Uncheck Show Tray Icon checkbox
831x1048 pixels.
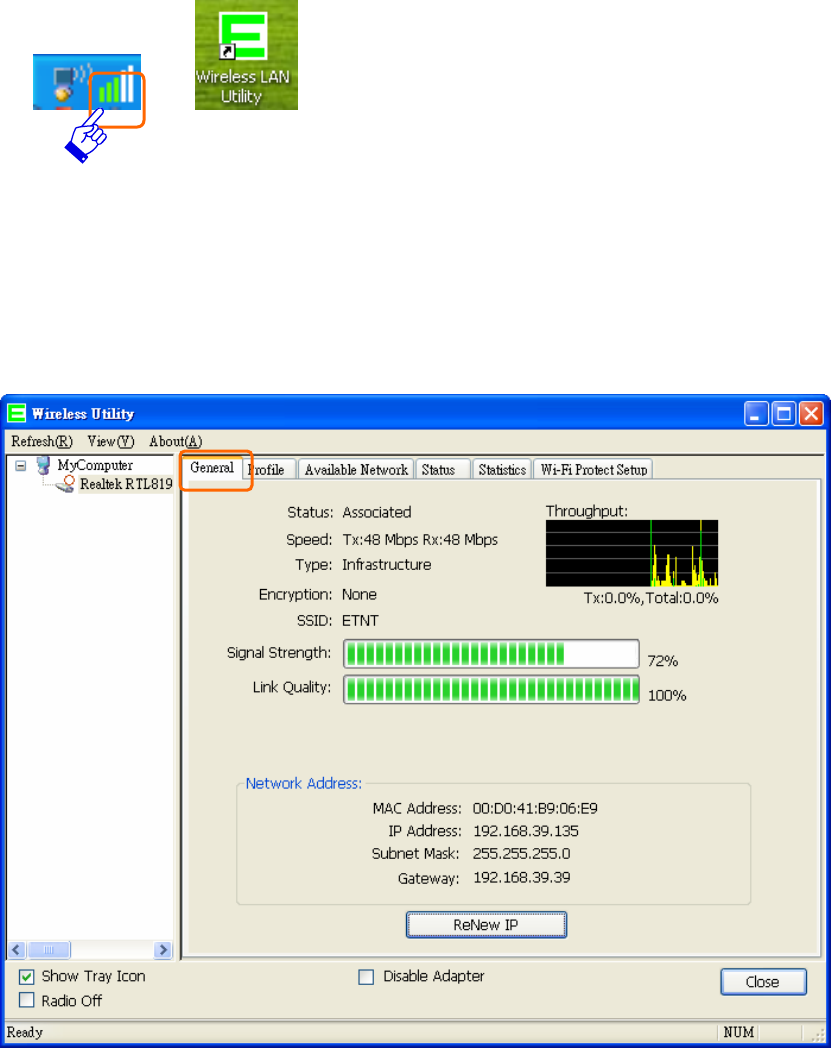coord(27,977)
